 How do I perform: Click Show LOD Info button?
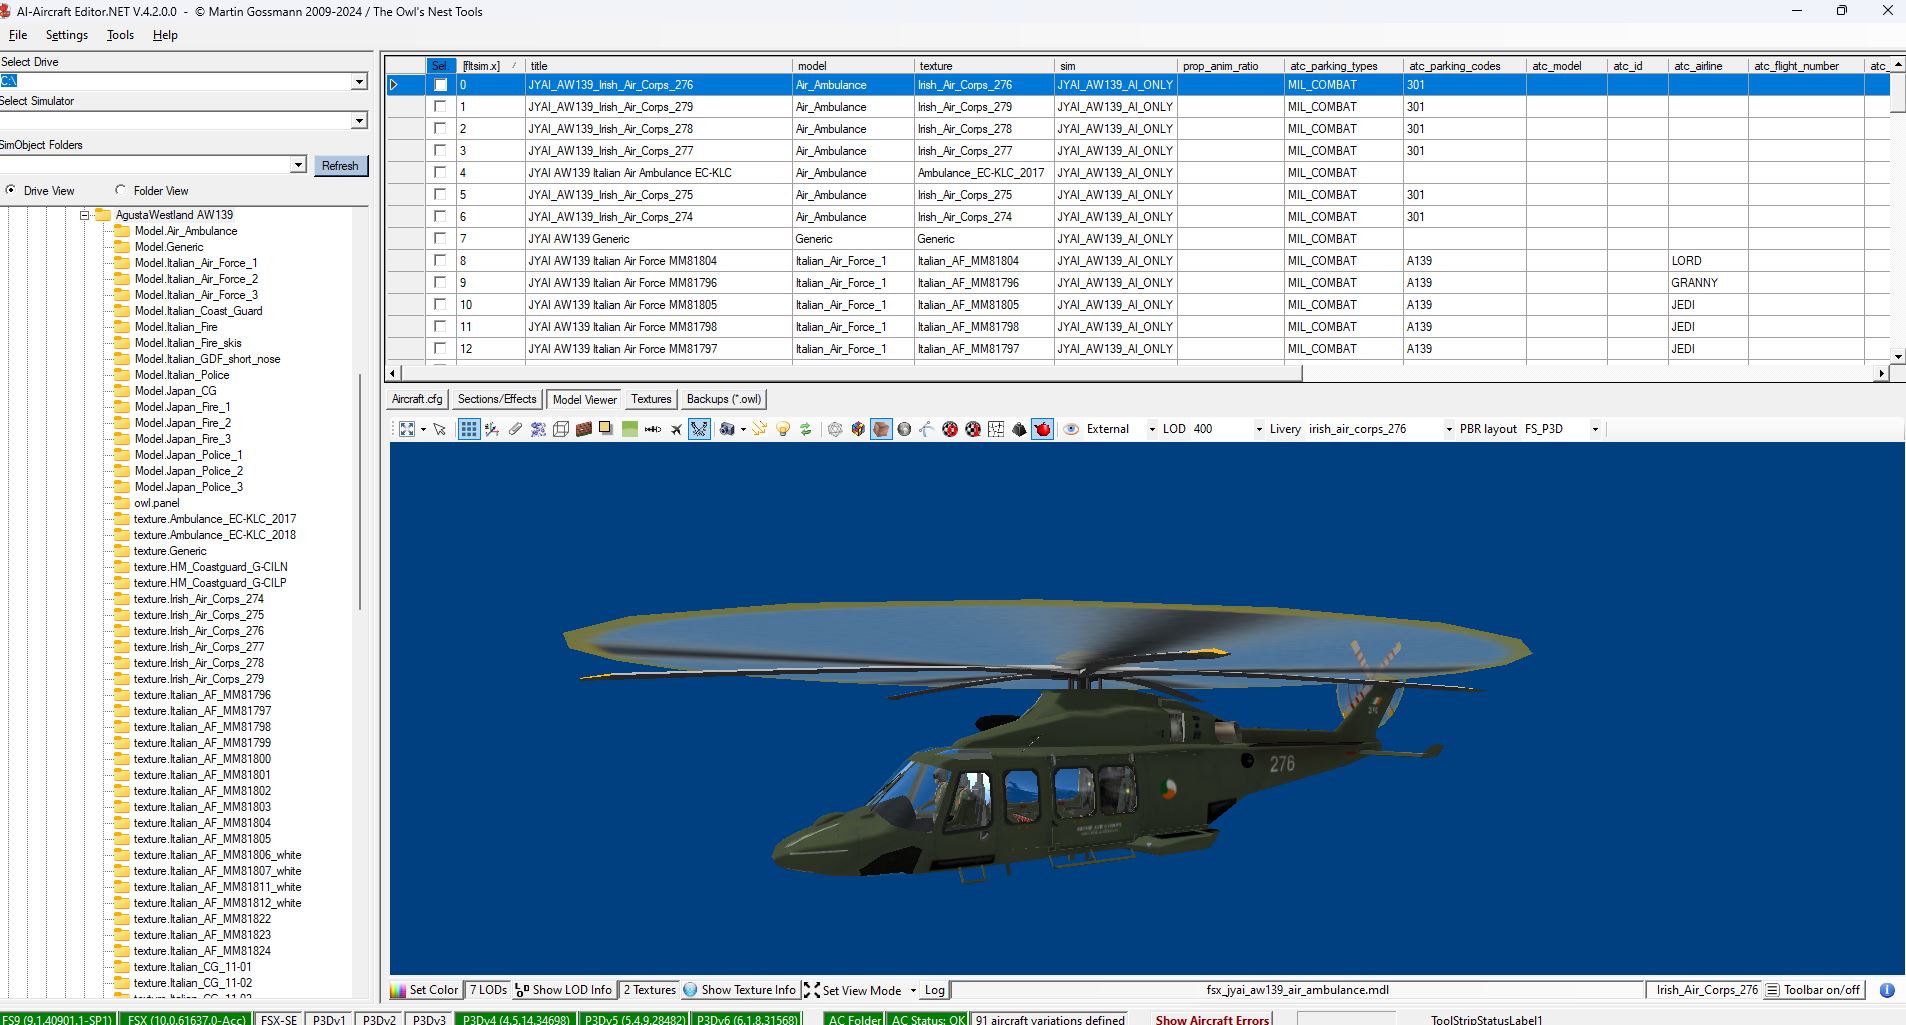pos(564,990)
